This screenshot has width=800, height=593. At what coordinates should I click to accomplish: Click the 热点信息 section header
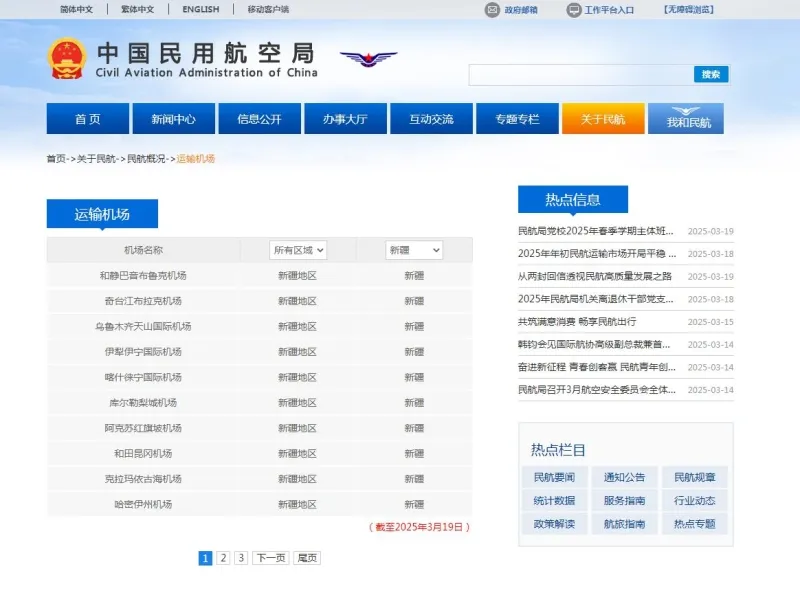pyautogui.click(x=573, y=199)
